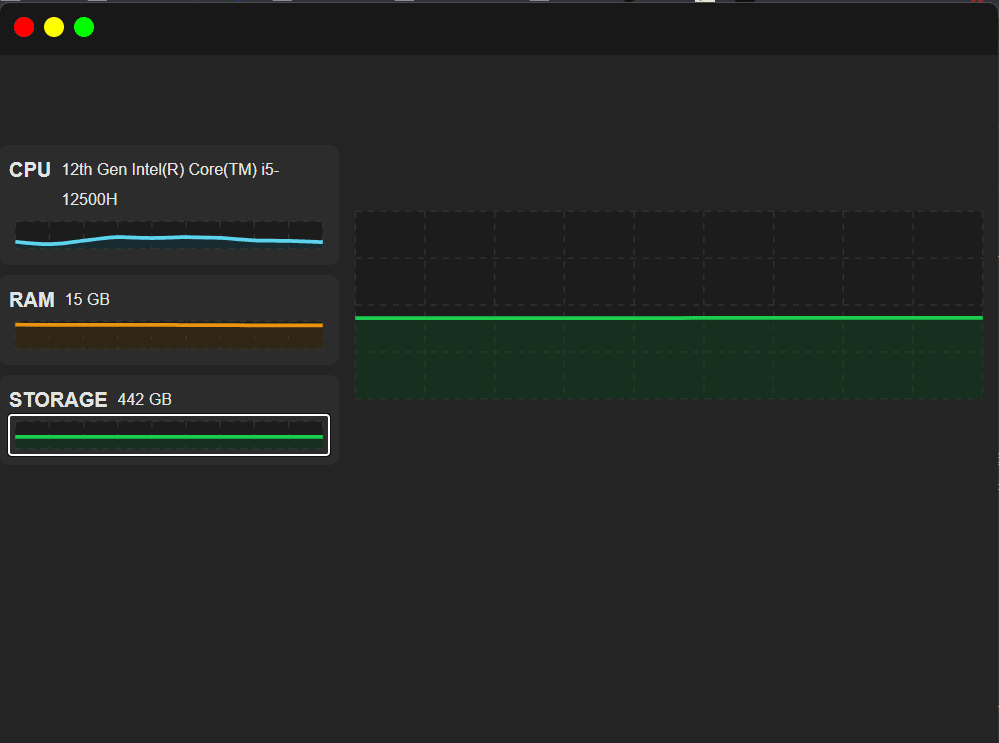
Task: Click the green STORAGE mini chart
Action: pos(169,435)
